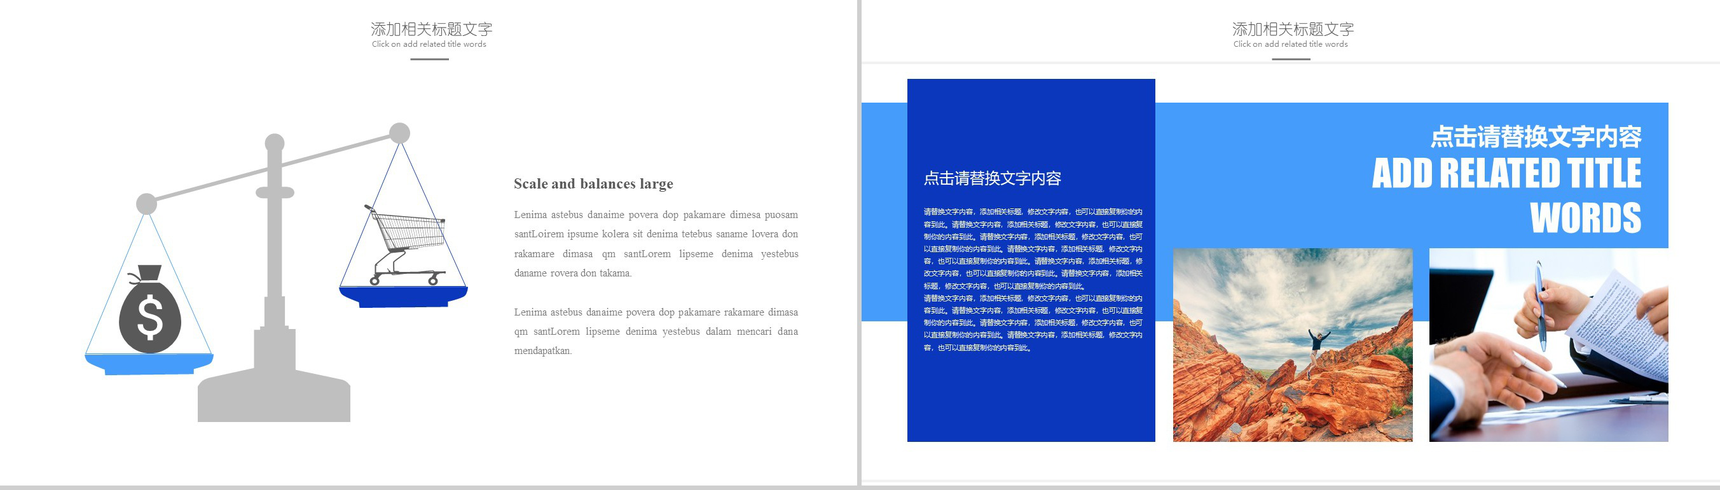The height and width of the screenshot is (490, 1720).
Task: Click the light blue left scale pan
Action: [149, 364]
